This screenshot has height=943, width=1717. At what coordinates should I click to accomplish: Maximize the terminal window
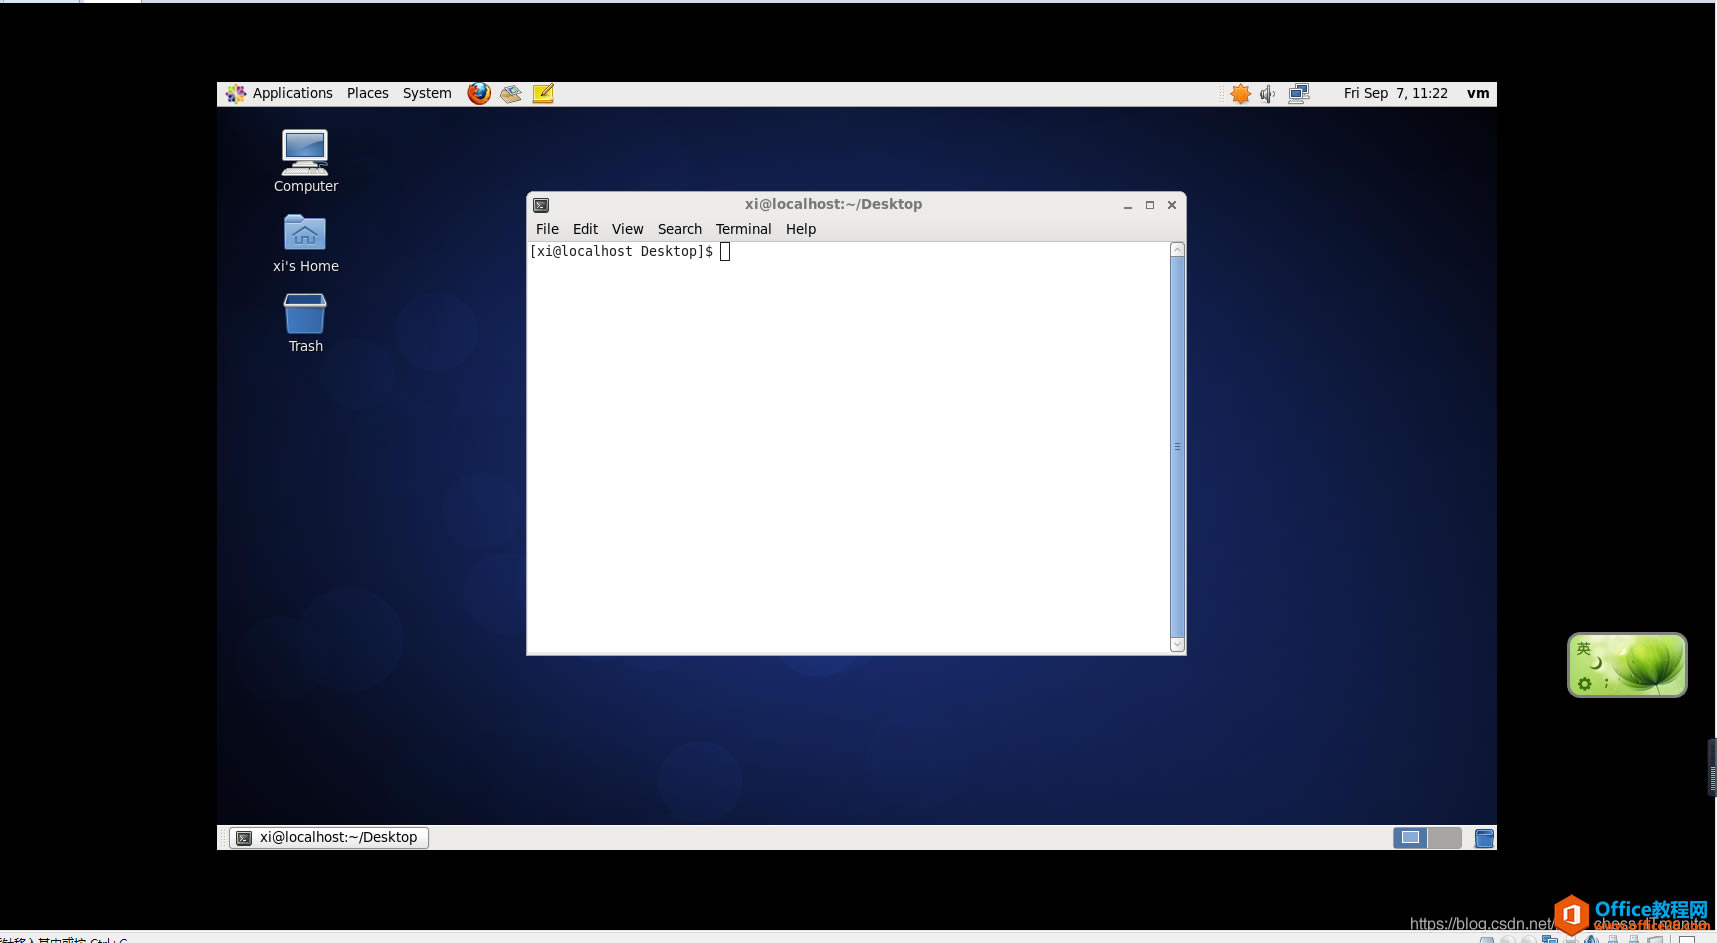tap(1150, 205)
